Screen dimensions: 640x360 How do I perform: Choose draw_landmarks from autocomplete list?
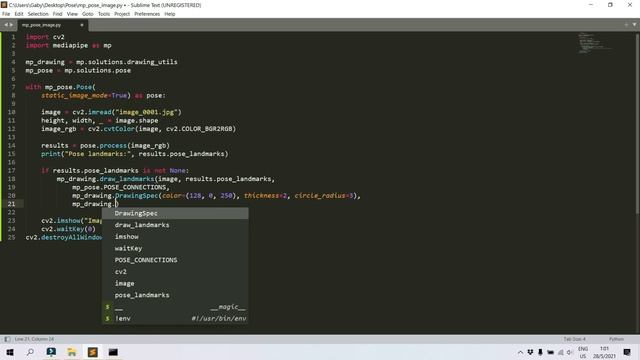point(175,225)
